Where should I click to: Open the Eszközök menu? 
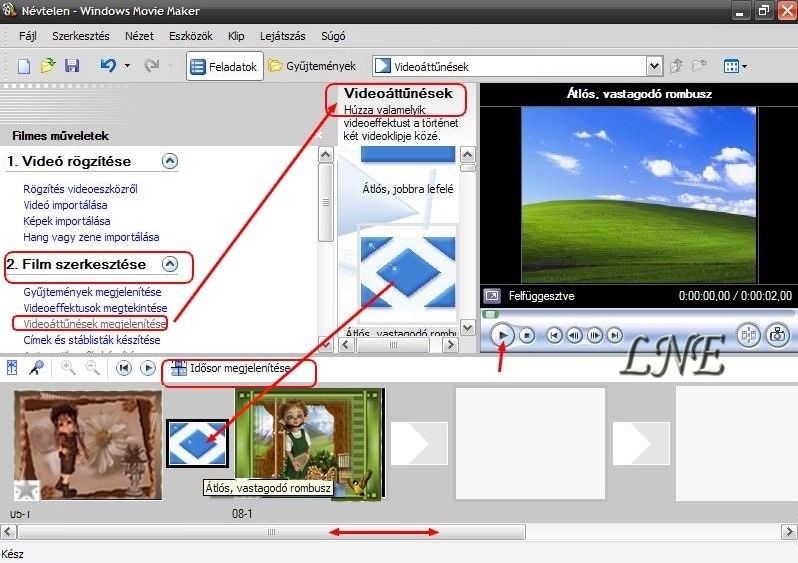pyautogui.click(x=191, y=36)
